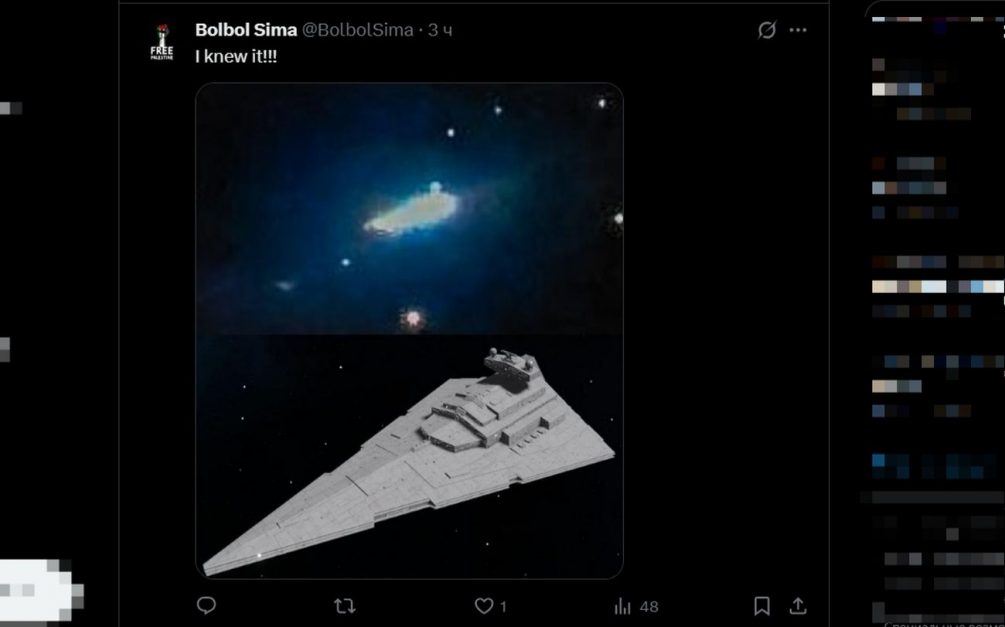
Task: Open the Star Destroyer image
Action: click(409, 460)
